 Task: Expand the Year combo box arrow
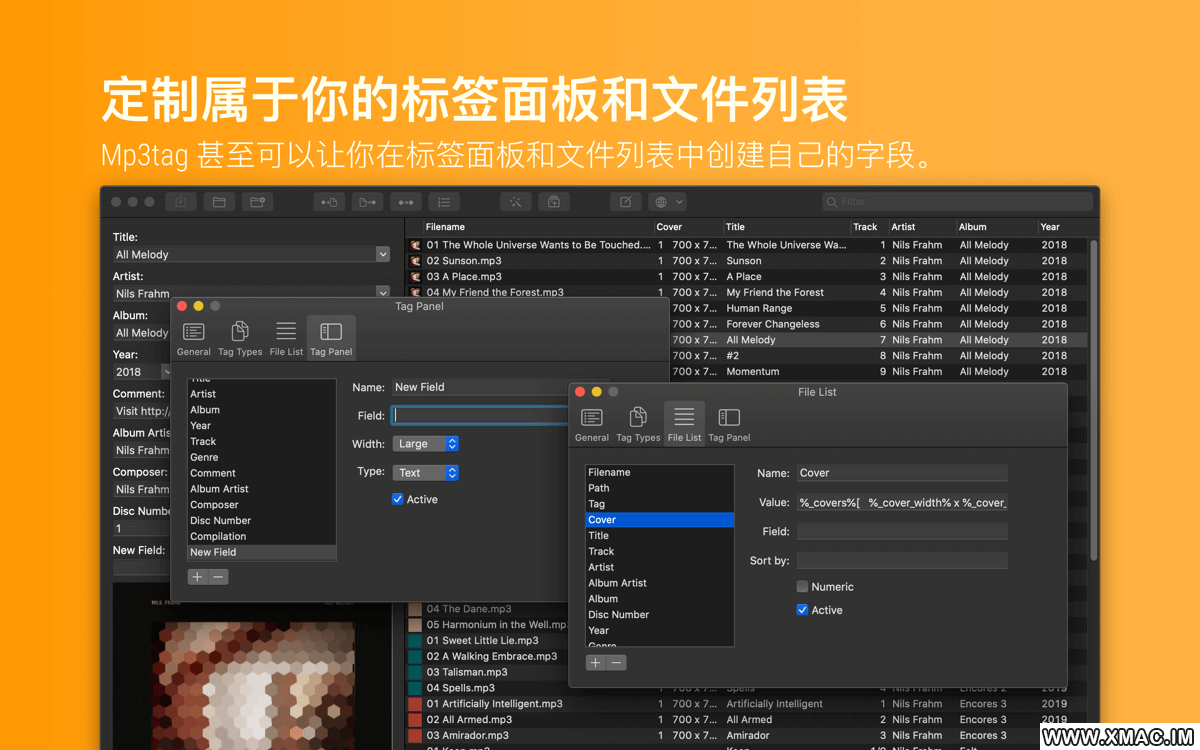point(166,372)
